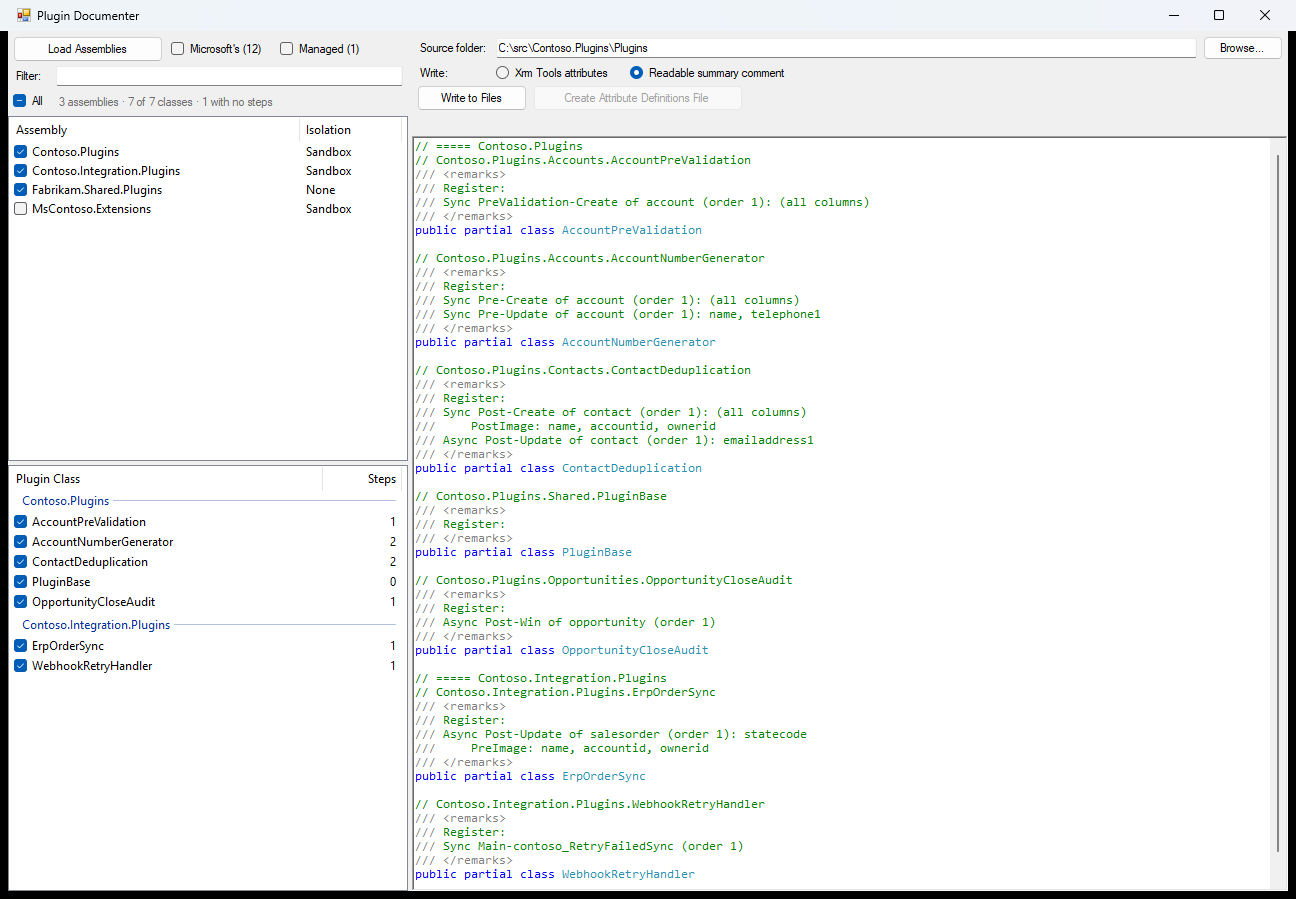Uncheck the ErpOrderSync class checkbox
Viewport: 1296px width, 899px height.
[x=20, y=646]
